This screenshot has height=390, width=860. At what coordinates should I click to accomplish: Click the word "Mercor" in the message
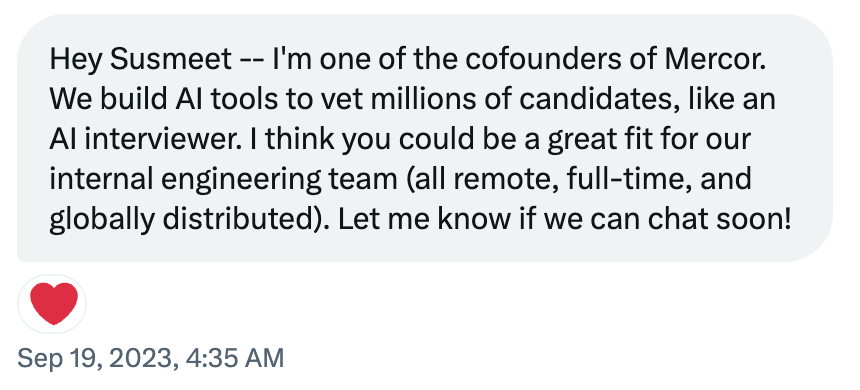coord(714,59)
